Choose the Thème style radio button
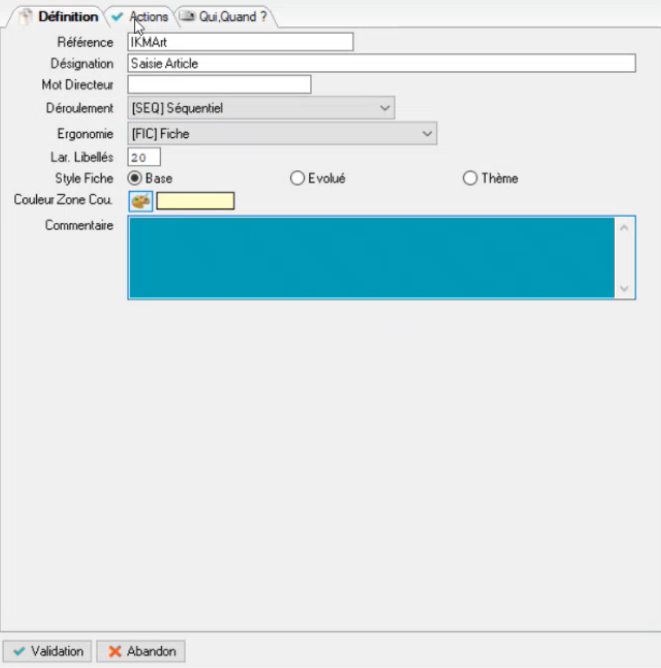 pyautogui.click(x=470, y=178)
